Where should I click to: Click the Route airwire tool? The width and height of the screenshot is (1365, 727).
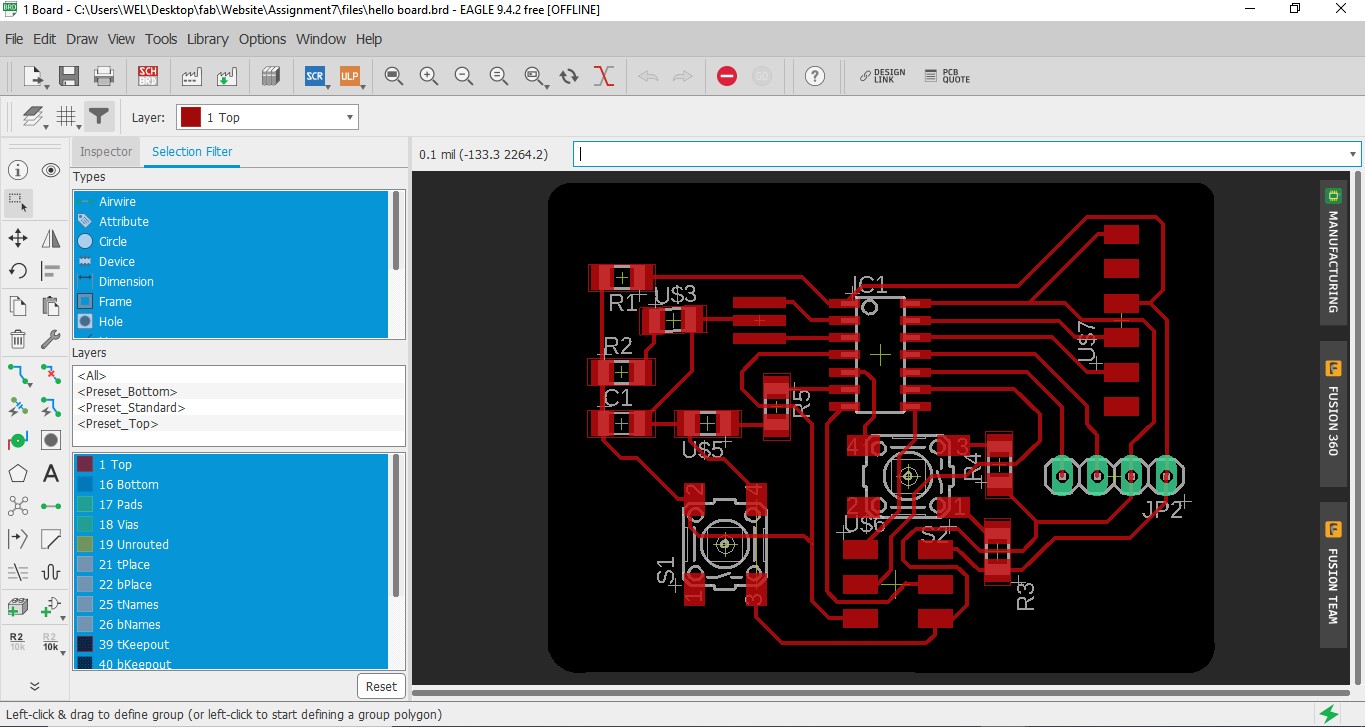(18, 374)
